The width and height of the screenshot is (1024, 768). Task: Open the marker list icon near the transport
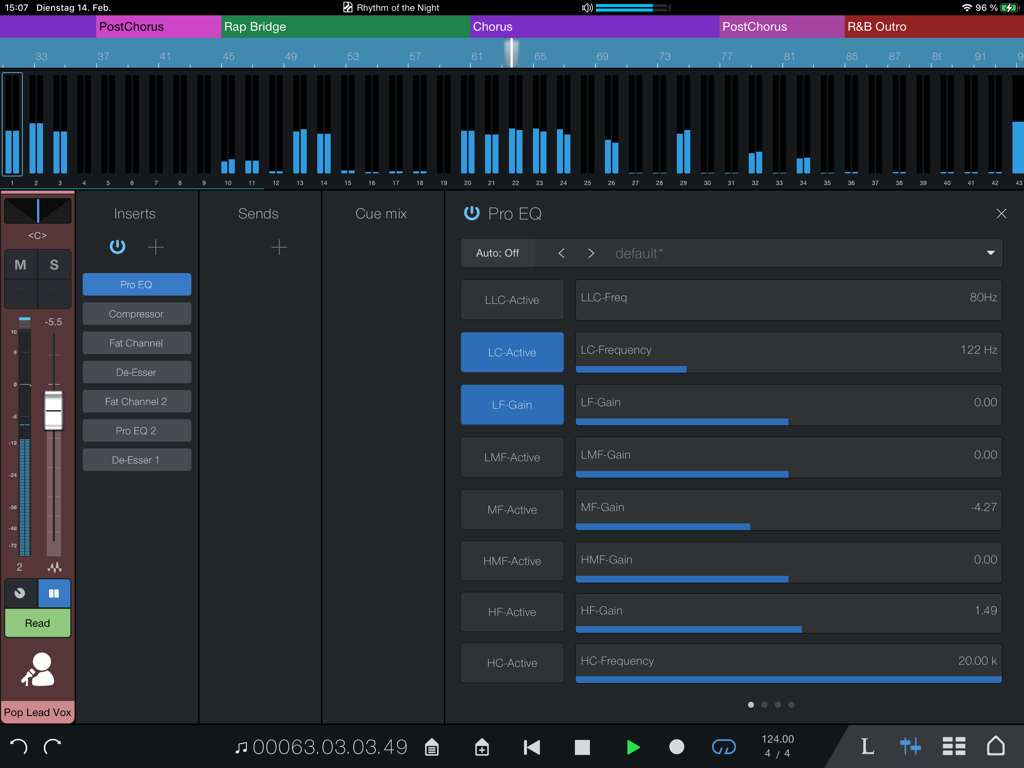click(432, 746)
